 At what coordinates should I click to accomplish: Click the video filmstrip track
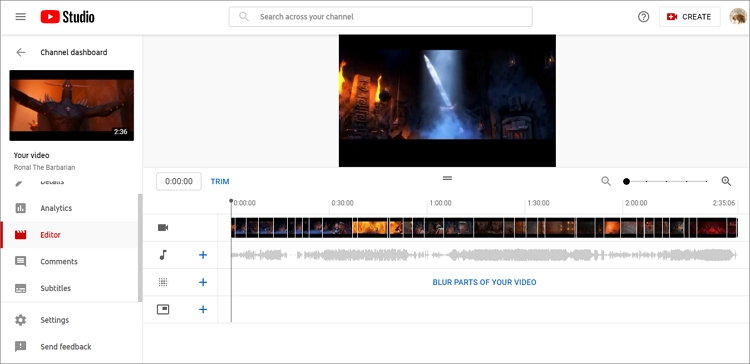[485, 228]
